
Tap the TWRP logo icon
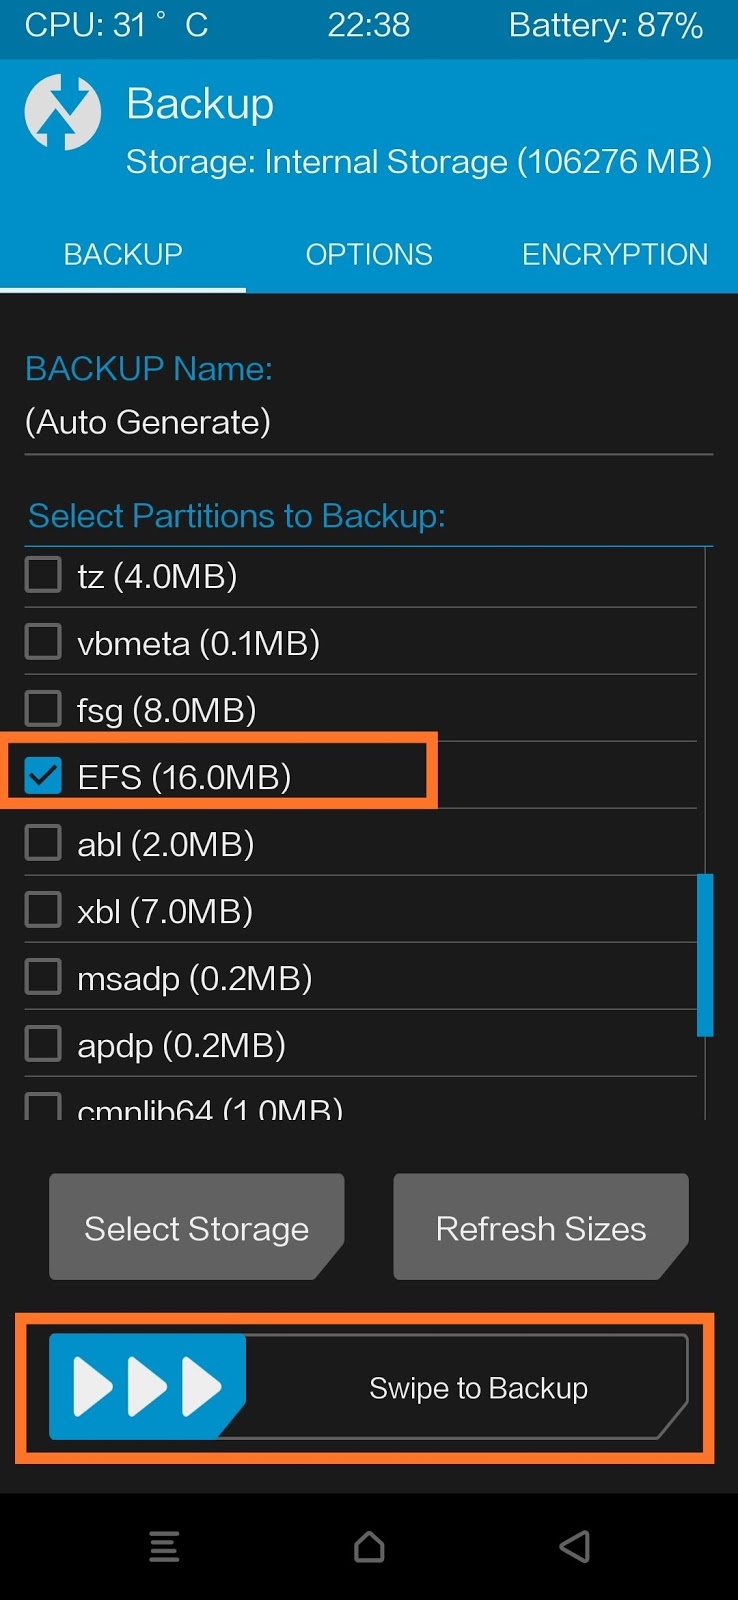62,113
